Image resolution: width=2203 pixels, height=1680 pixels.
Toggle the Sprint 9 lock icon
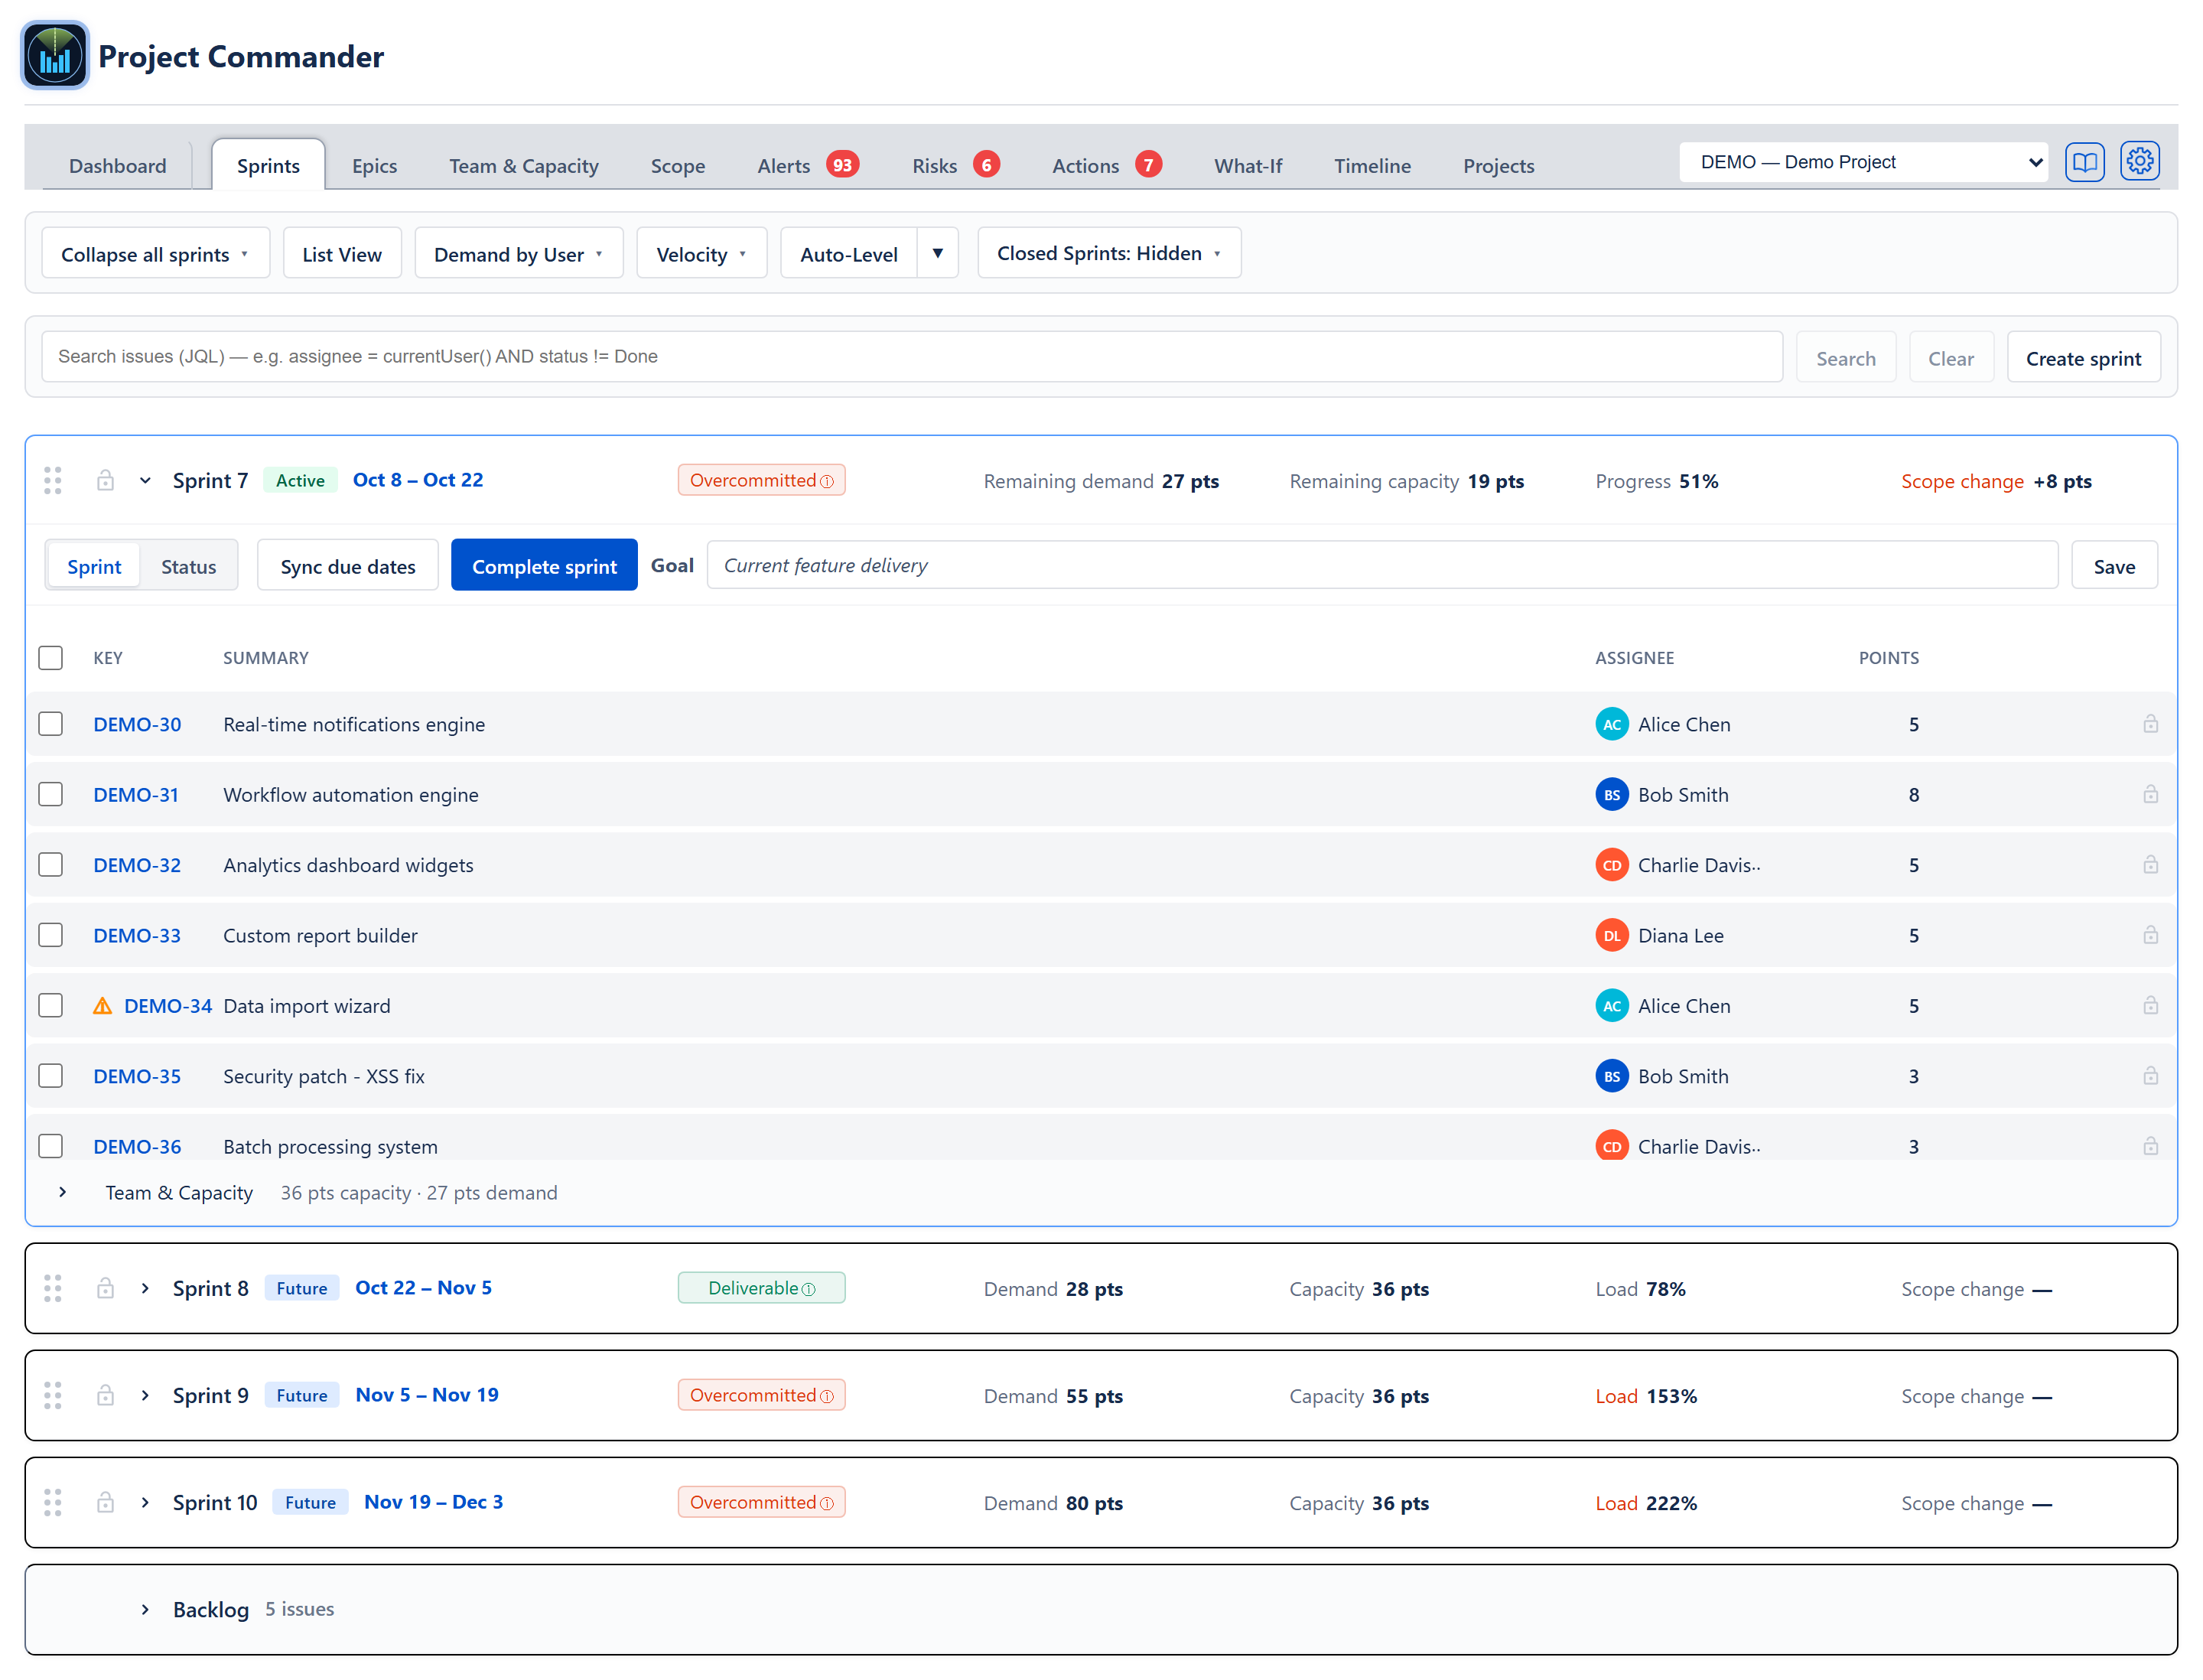point(105,1396)
